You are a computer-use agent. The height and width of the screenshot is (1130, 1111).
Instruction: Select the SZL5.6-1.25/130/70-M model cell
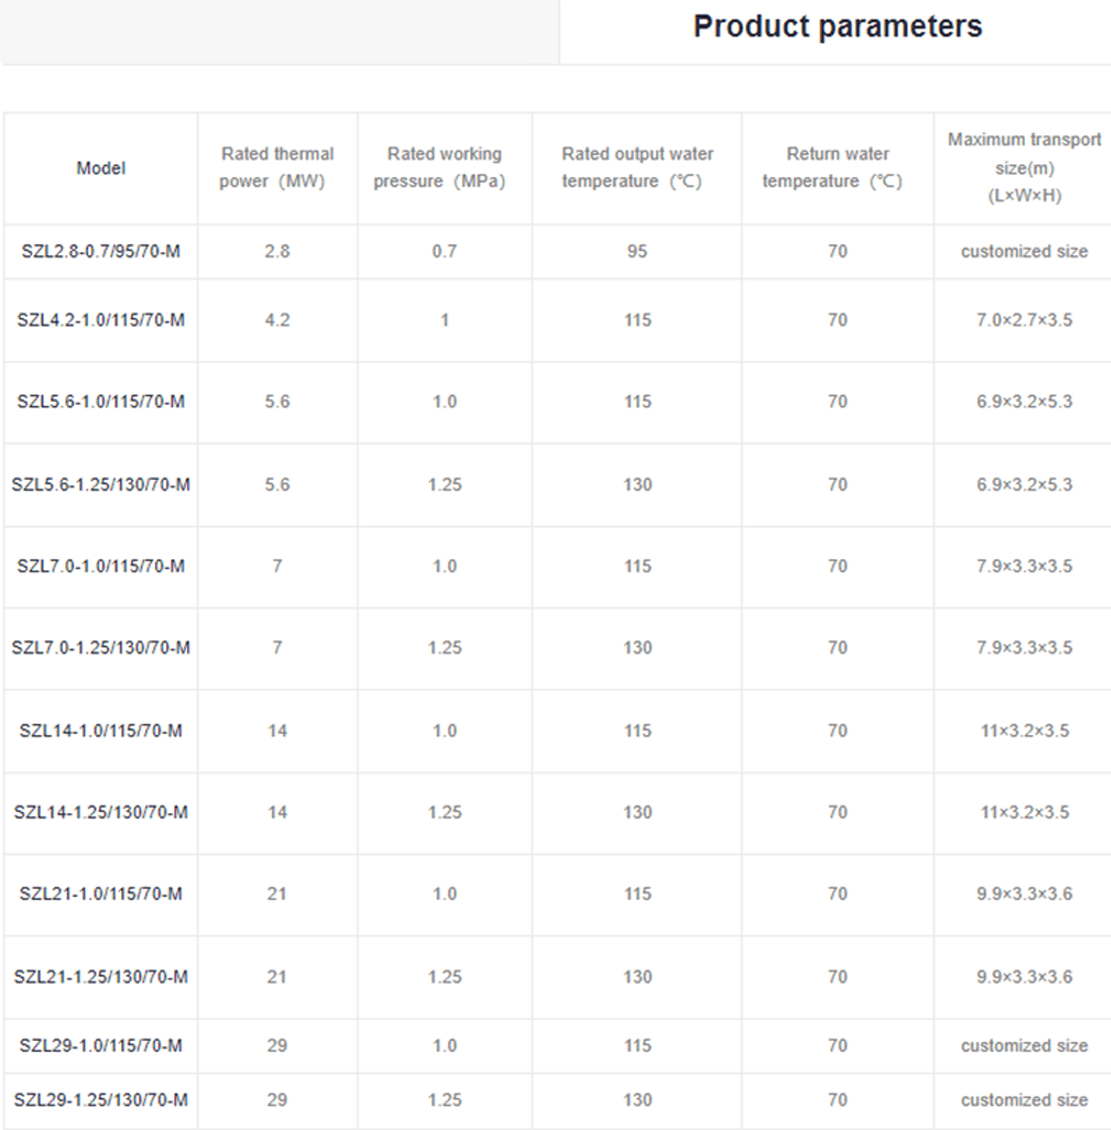click(x=101, y=485)
